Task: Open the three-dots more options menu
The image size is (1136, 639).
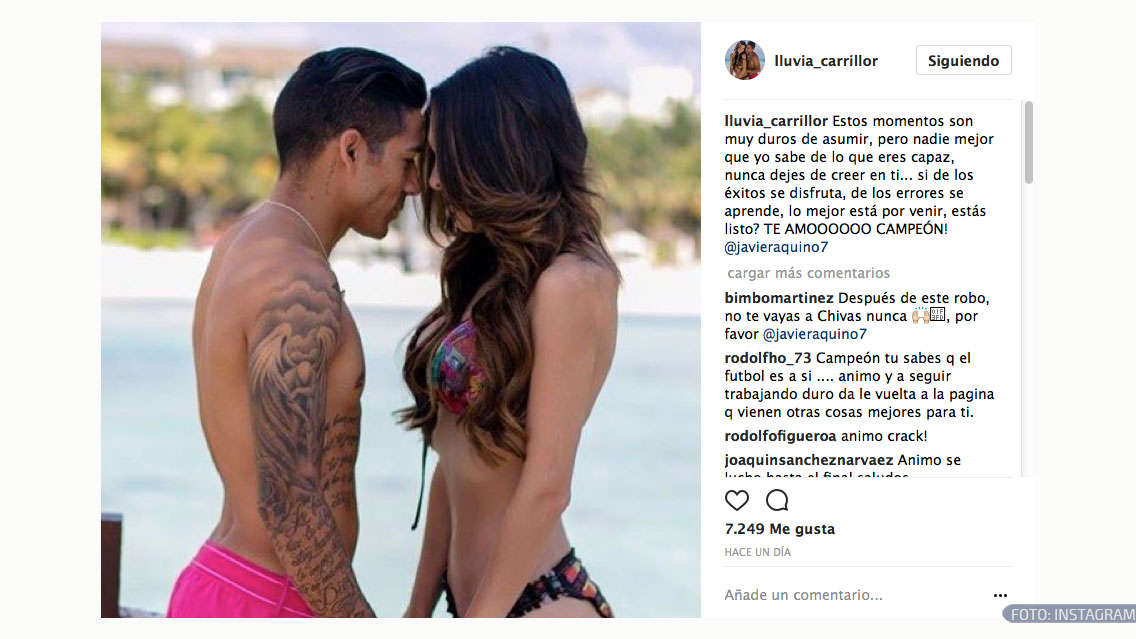Action: pos(1001,596)
